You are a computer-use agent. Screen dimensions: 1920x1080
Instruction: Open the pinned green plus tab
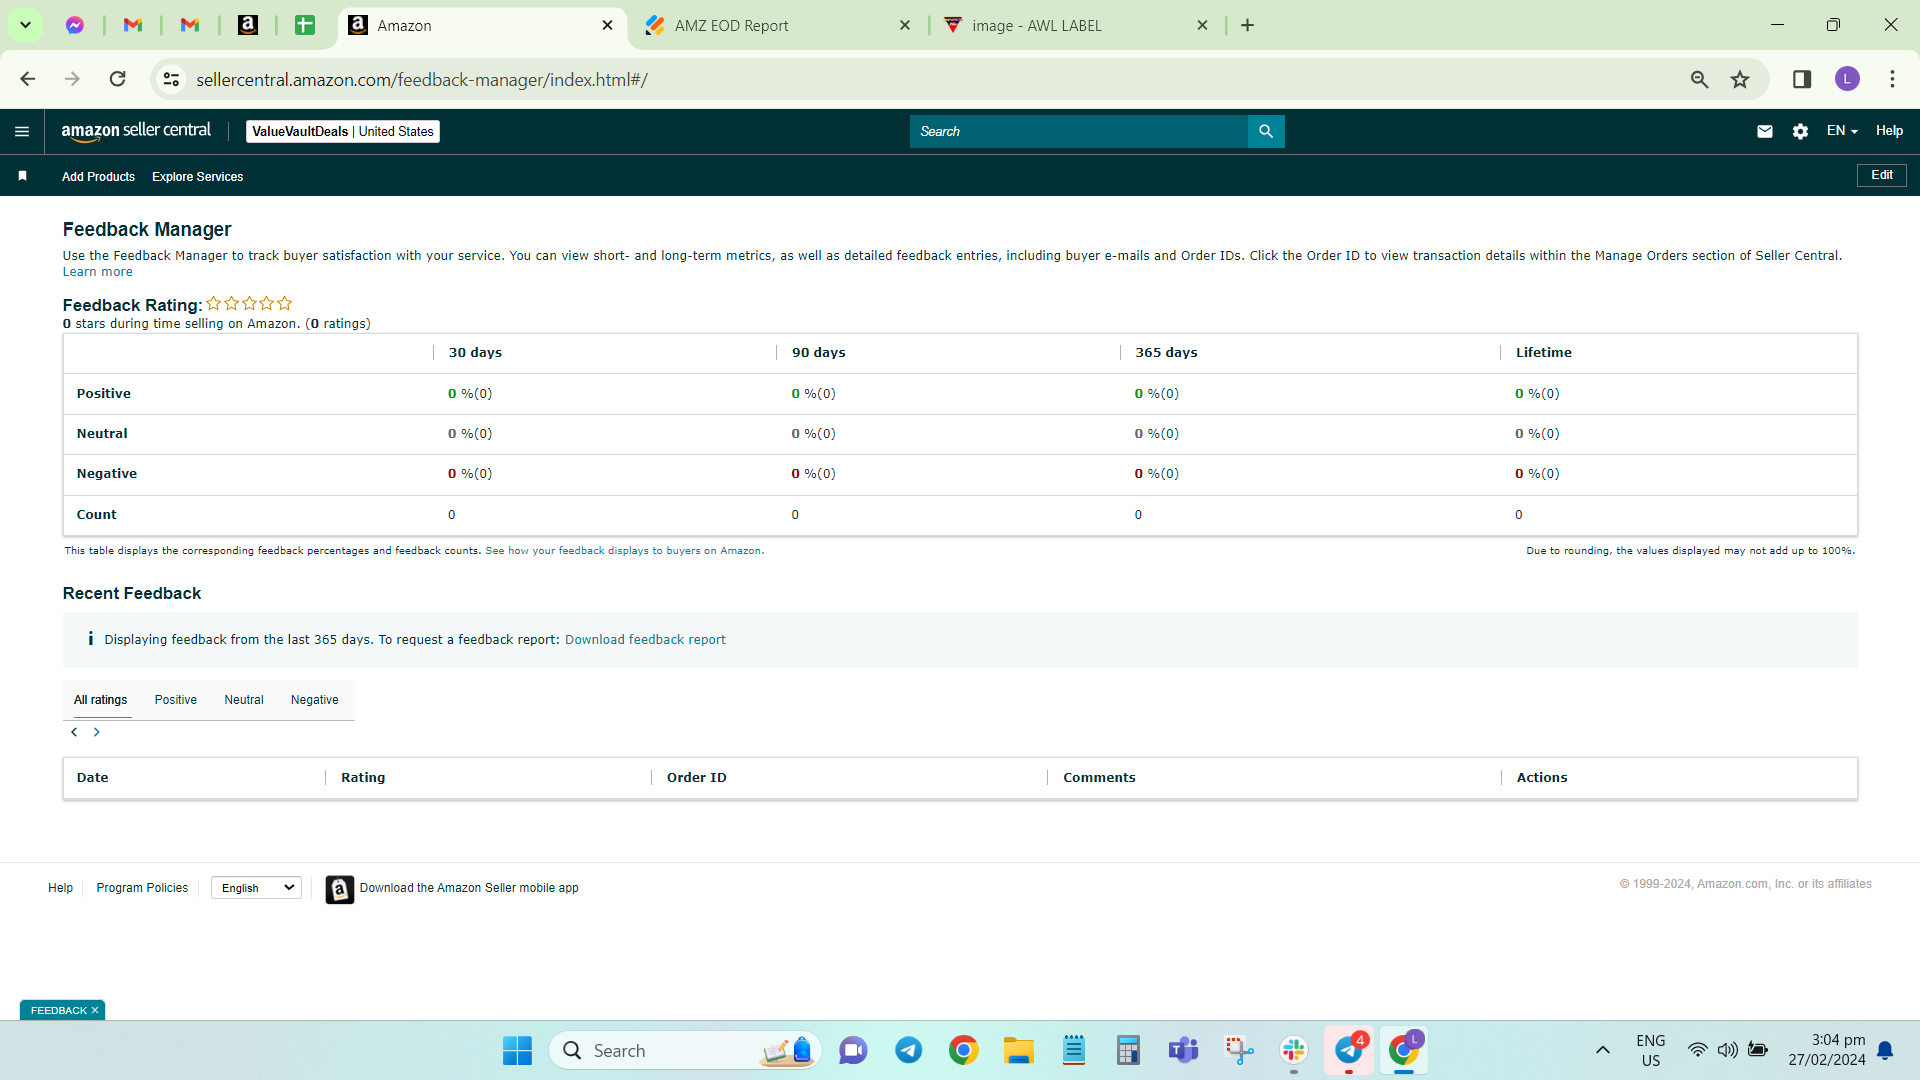click(x=305, y=25)
